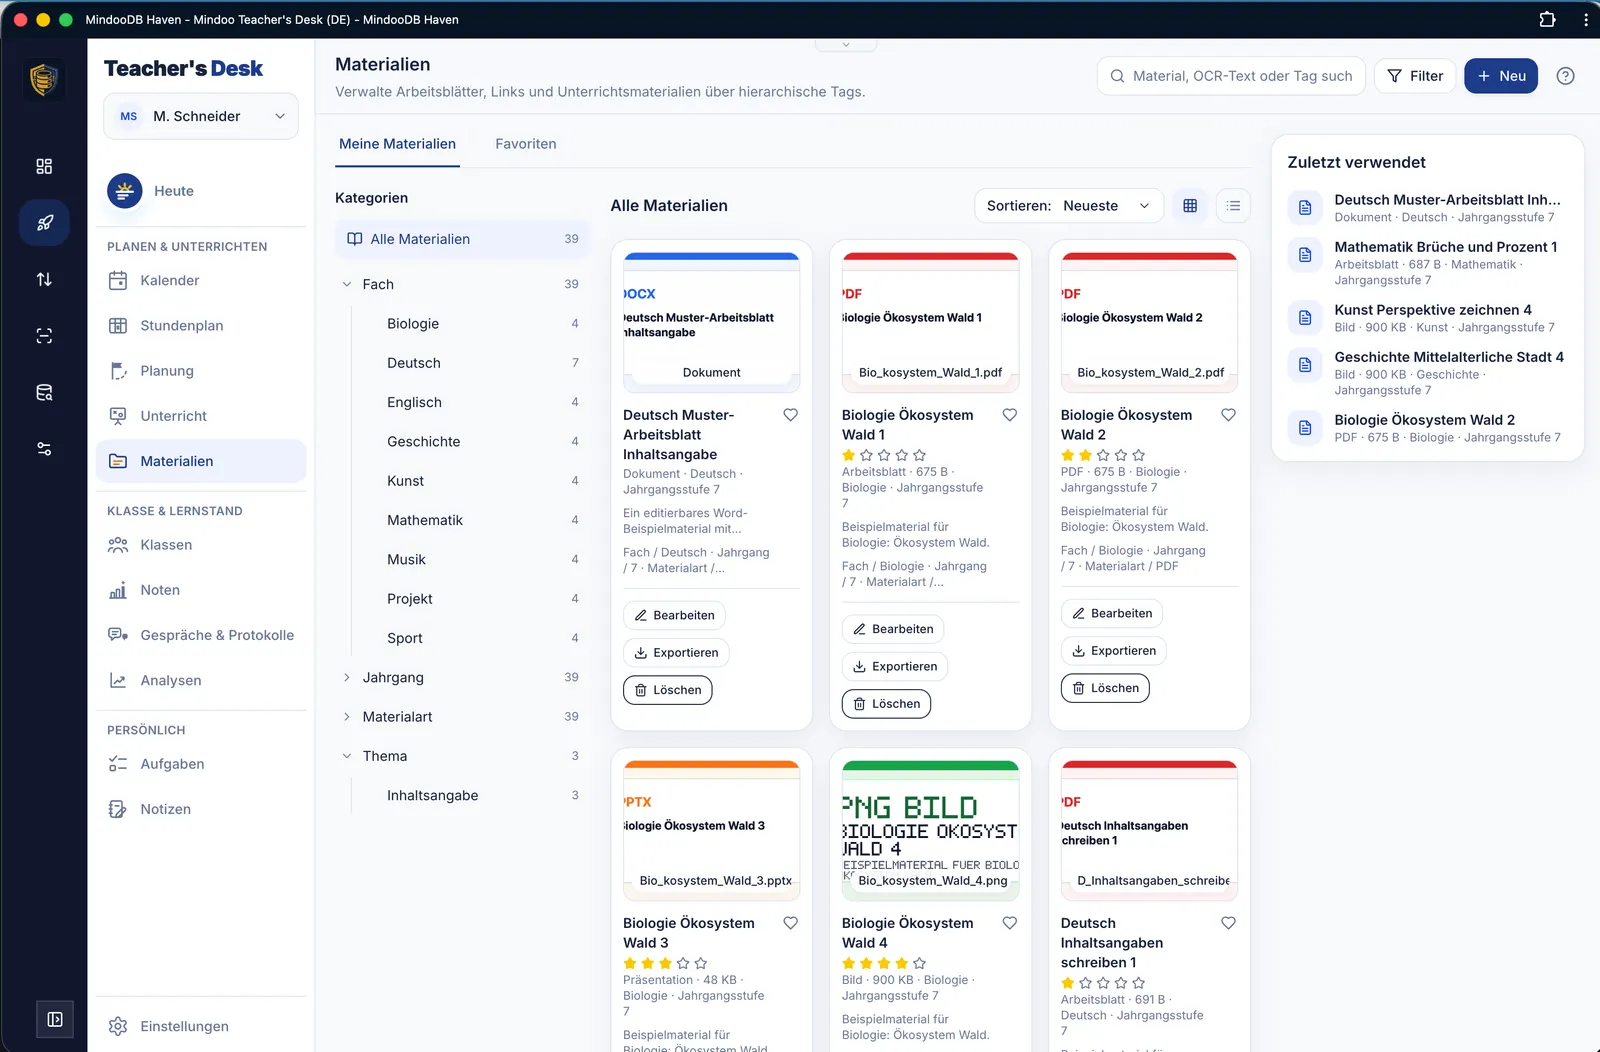The image size is (1600, 1052).
Task: Click the Neu button
Action: pyautogui.click(x=1501, y=76)
